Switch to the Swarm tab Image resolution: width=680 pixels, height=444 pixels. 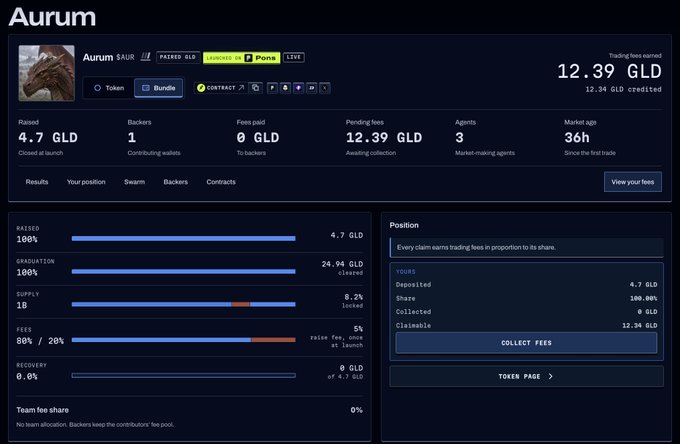[x=134, y=182]
